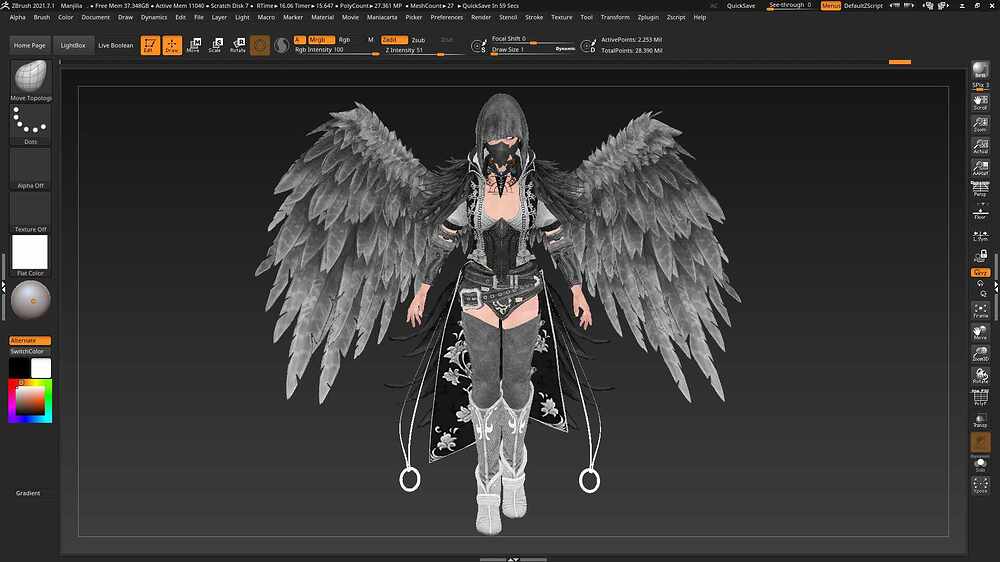Screen dimensions: 1000x562
Task: Select the Zoom canvas tool
Action: click(980, 124)
